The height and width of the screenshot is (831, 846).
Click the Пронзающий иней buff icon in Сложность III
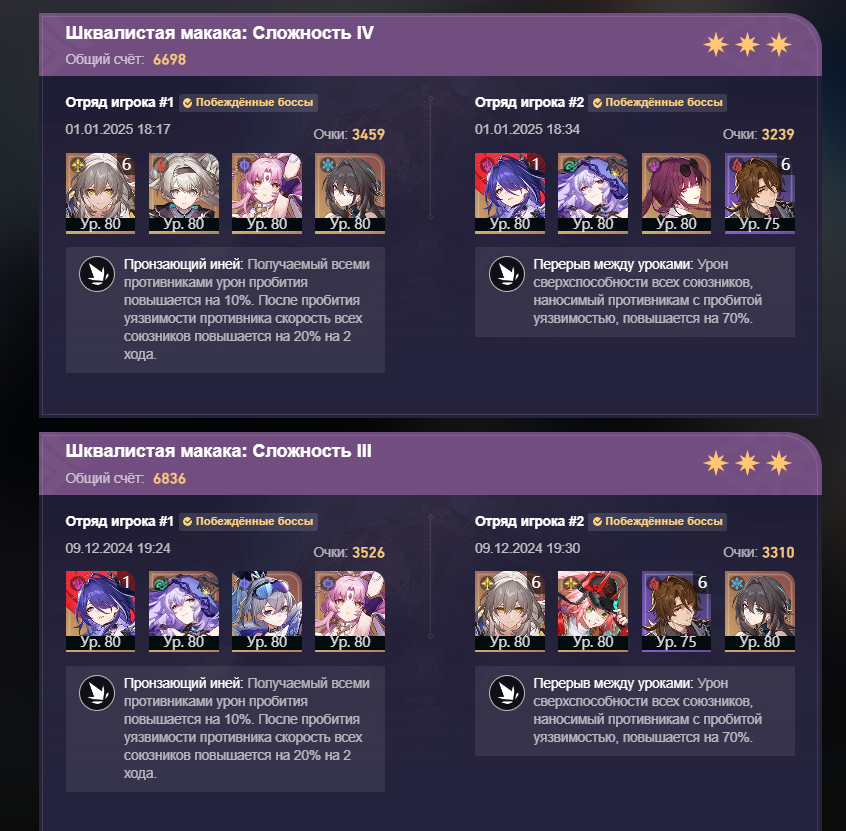point(97,693)
